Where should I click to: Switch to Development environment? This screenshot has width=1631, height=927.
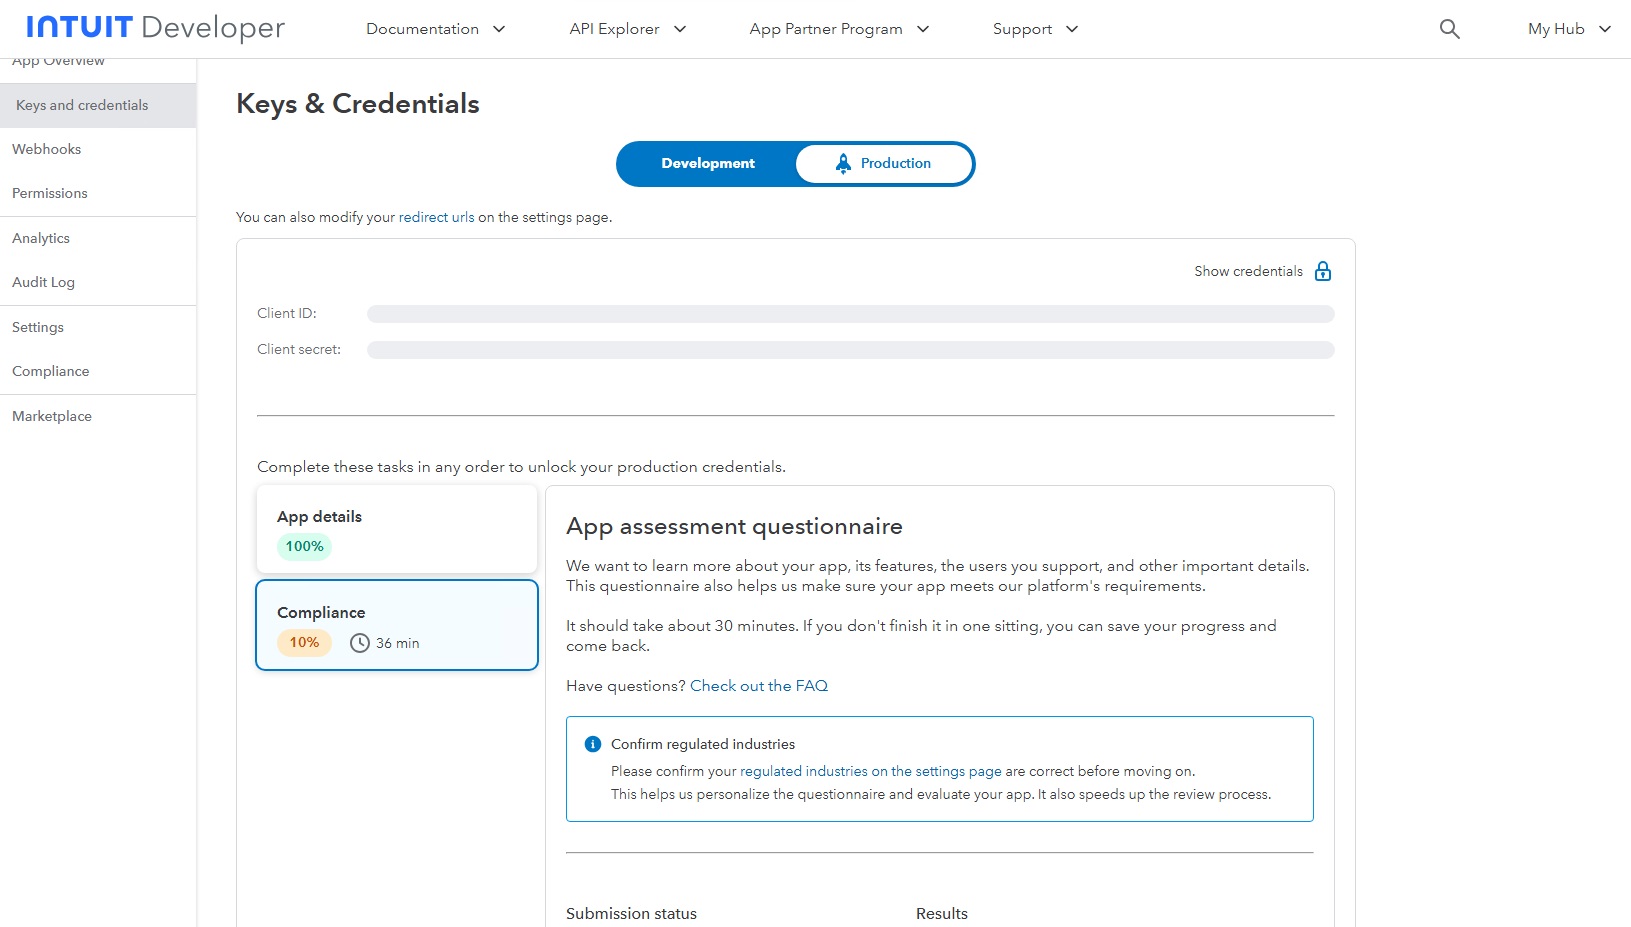707,164
